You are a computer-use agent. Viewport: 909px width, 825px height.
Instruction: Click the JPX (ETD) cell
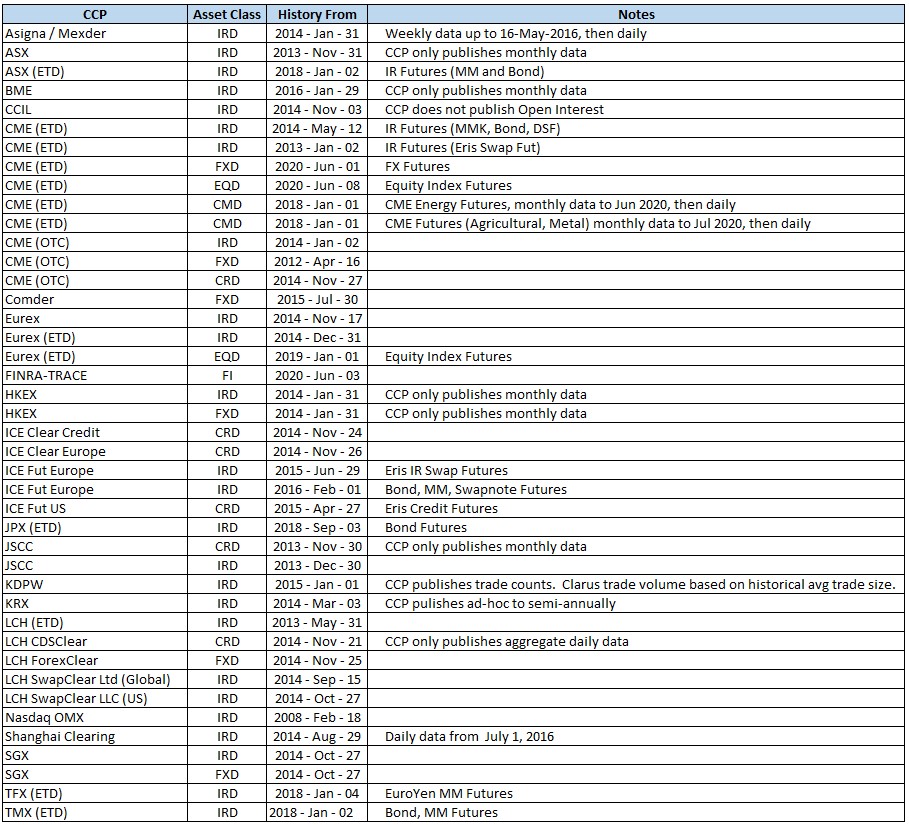pos(94,528)
